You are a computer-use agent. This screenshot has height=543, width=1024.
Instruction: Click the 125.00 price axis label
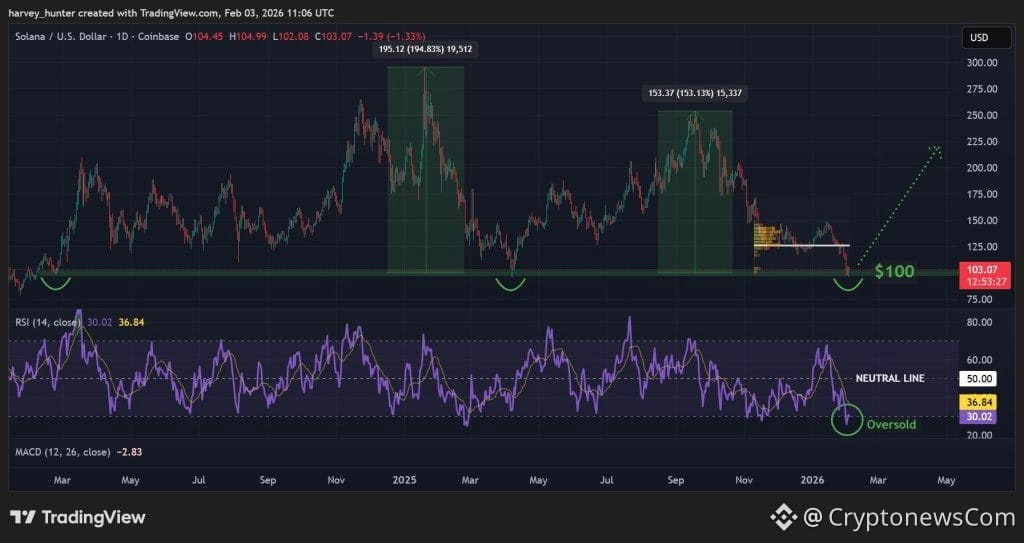982,246
